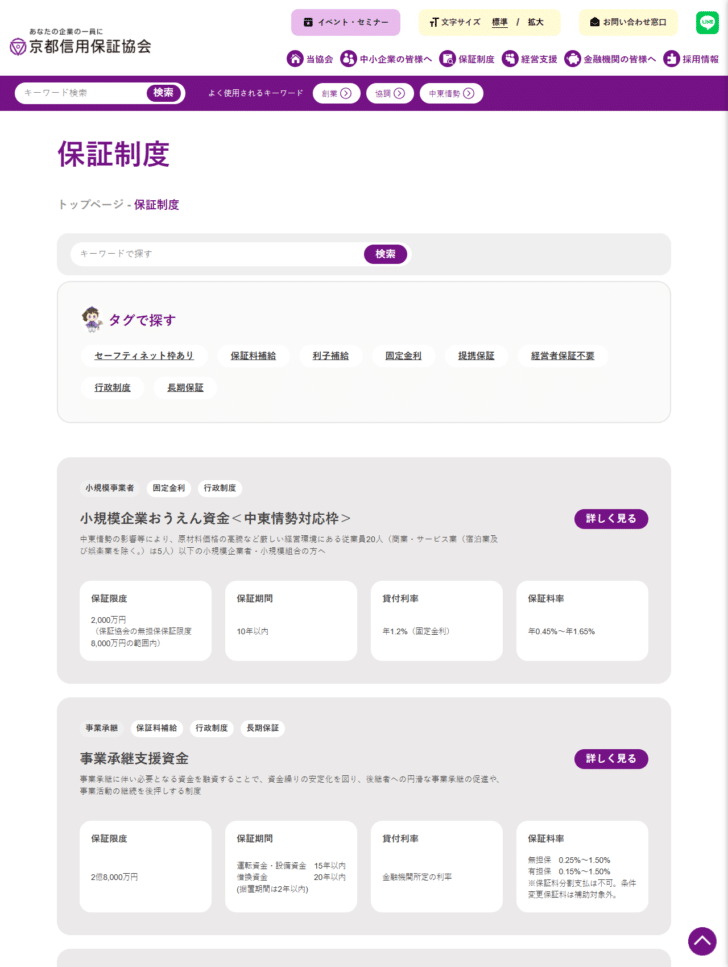
Task: Focus the キーワードで探す search field
Action: (217, 254)
